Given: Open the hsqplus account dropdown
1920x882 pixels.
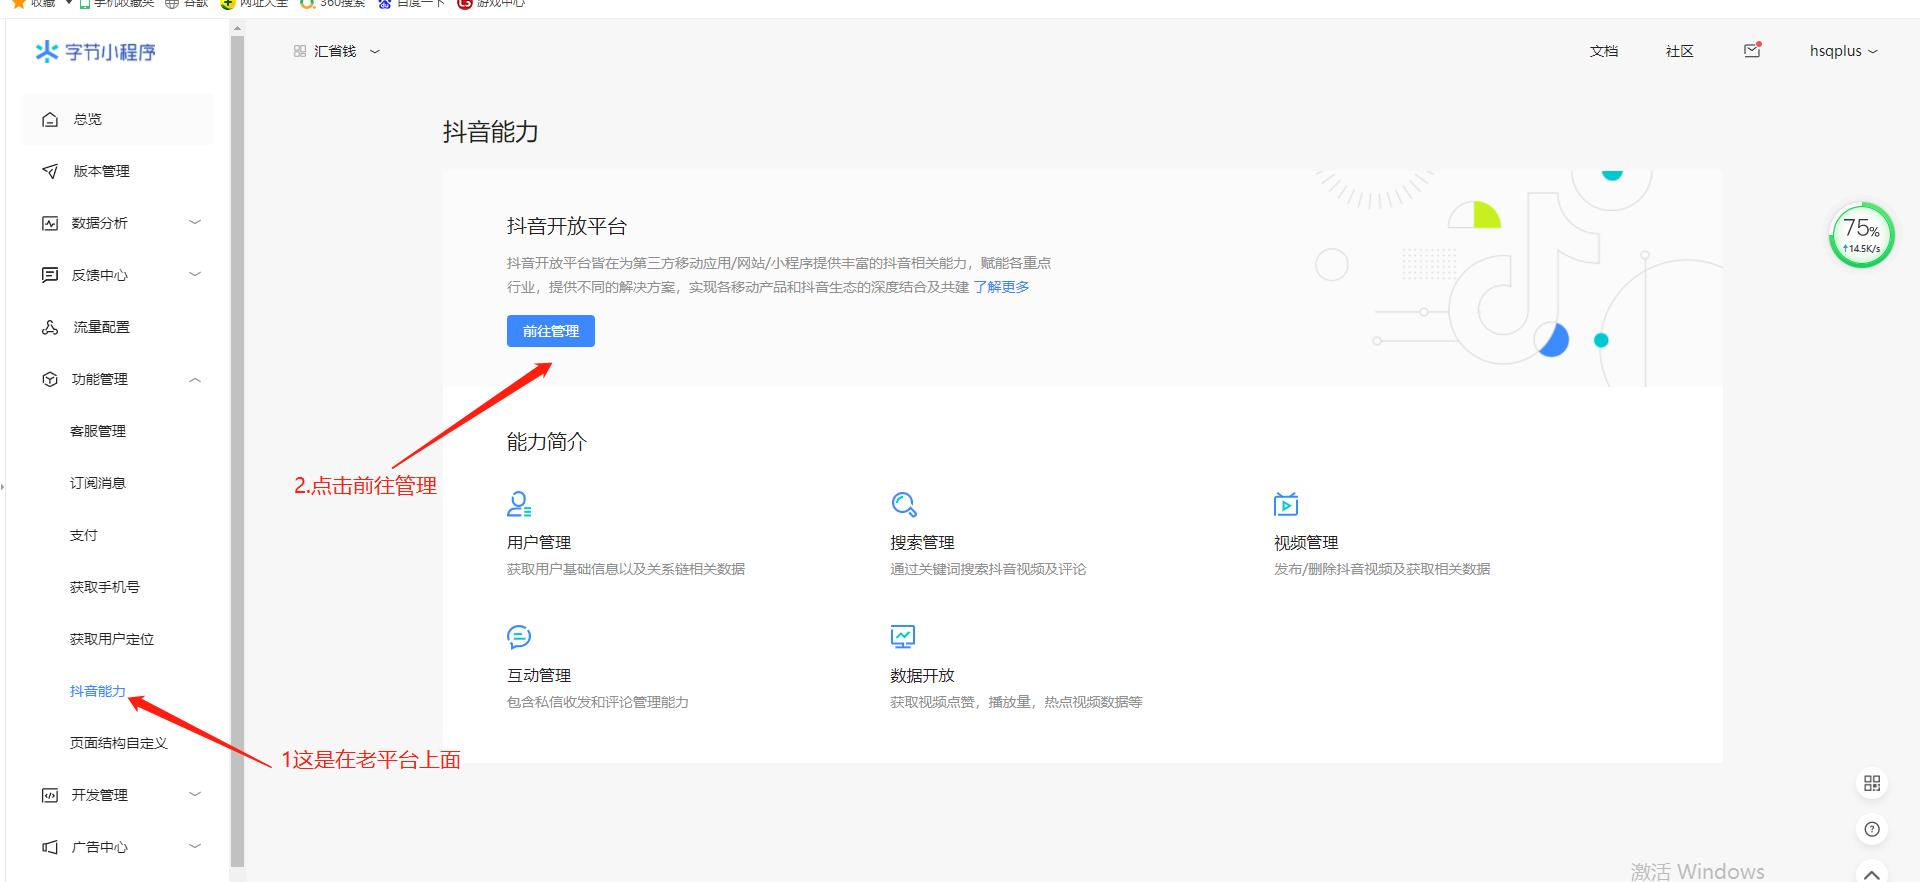Looking at the screenshot, I should click(x=1843, y=51).
